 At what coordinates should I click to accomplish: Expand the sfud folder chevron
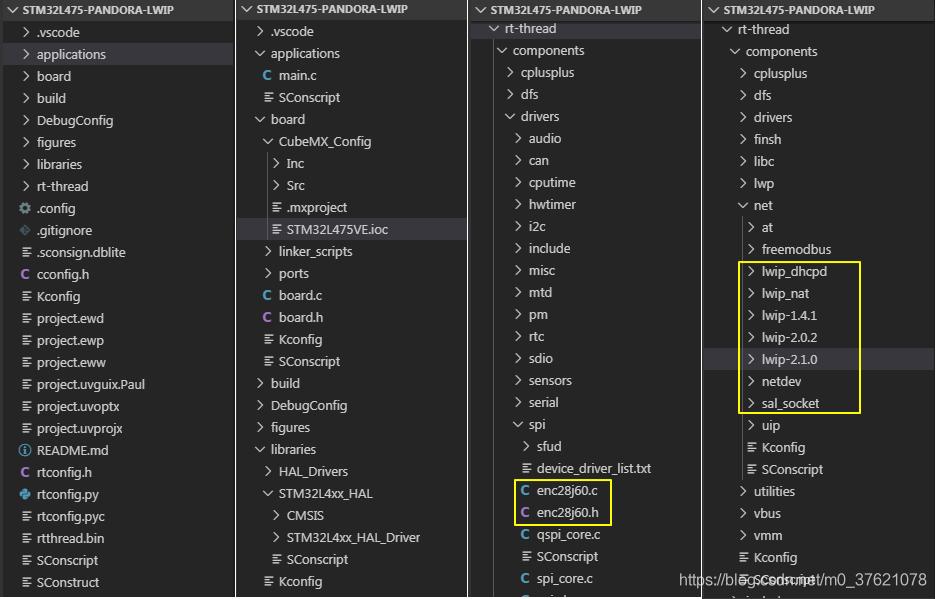[x=526, y=447]
